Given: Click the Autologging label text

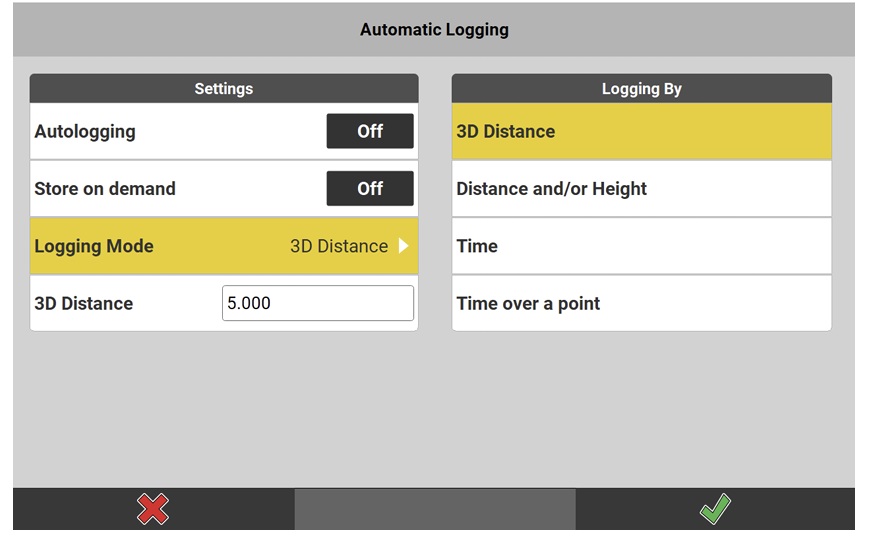Looking at the screenshot, I should click(x=85, y=131).
